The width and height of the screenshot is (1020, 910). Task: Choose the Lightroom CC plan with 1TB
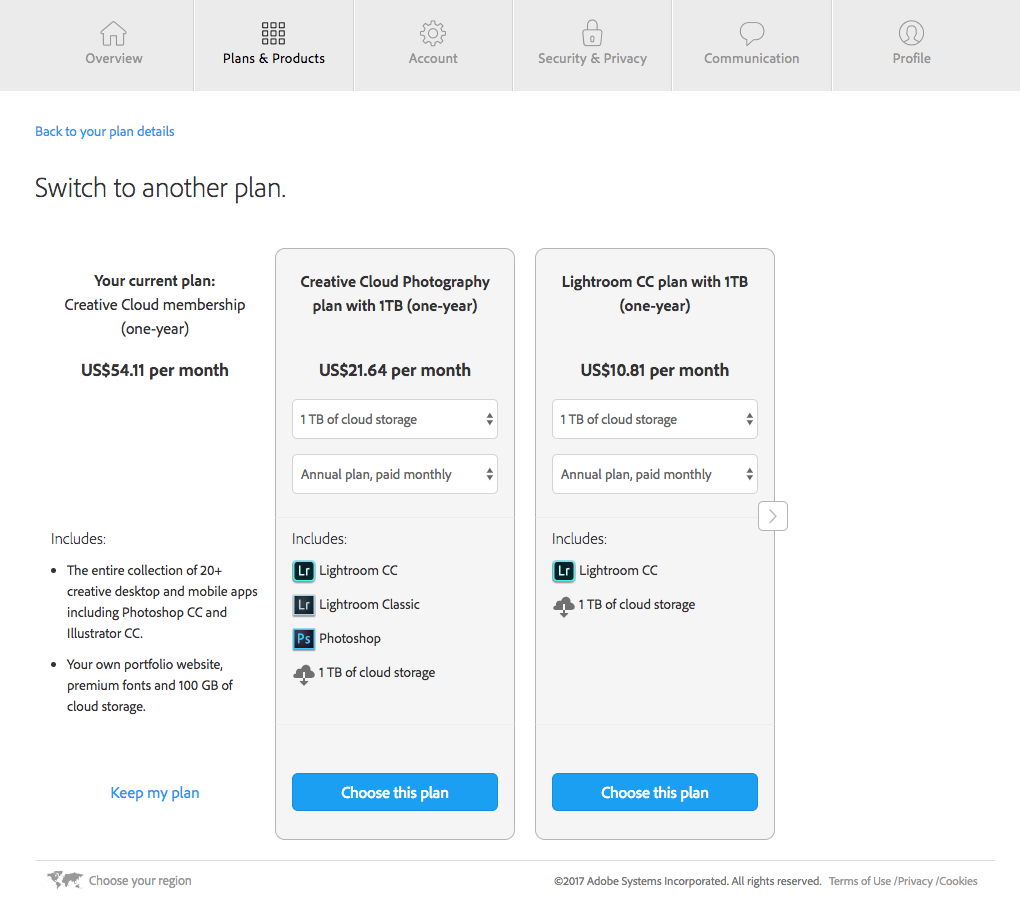click(x=655, y=792)
